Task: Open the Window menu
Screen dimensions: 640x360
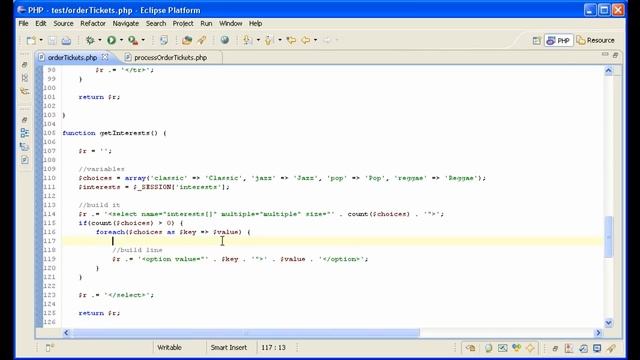Action: click(231, 23)
